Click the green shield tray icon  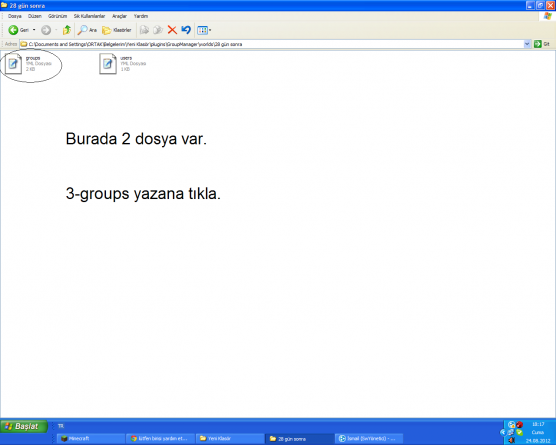(519, 432)
